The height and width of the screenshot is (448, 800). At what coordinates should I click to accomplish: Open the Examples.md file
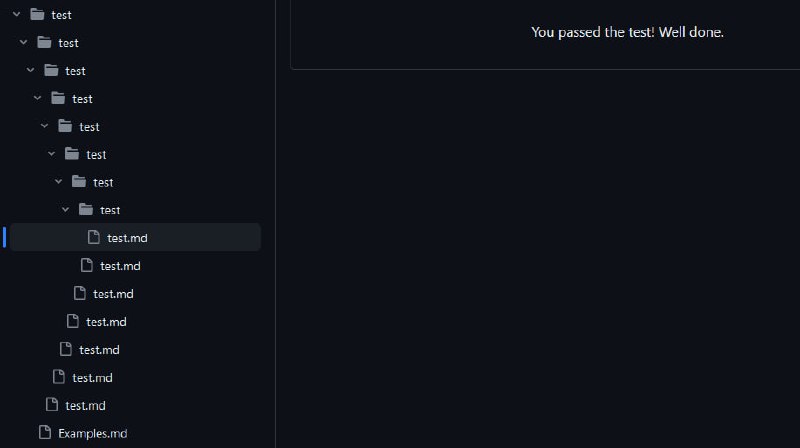pos(93,433)
